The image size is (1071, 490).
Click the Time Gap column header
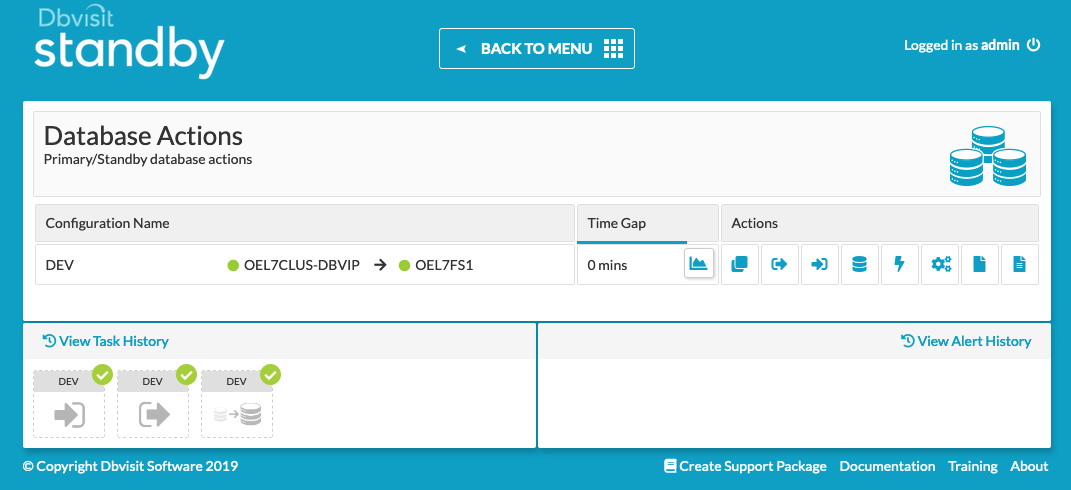tap(648, 223)
